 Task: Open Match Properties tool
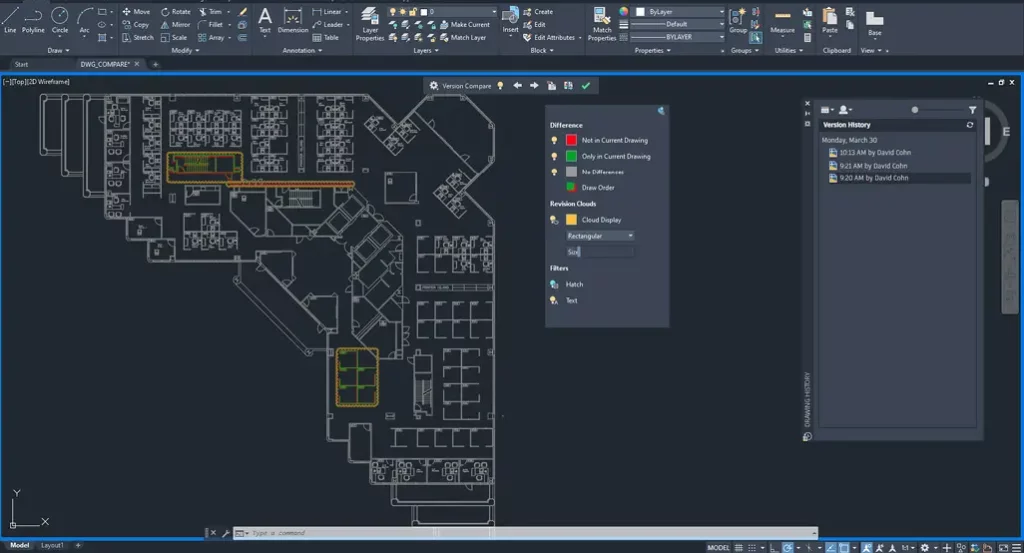[x=601, y=24]
